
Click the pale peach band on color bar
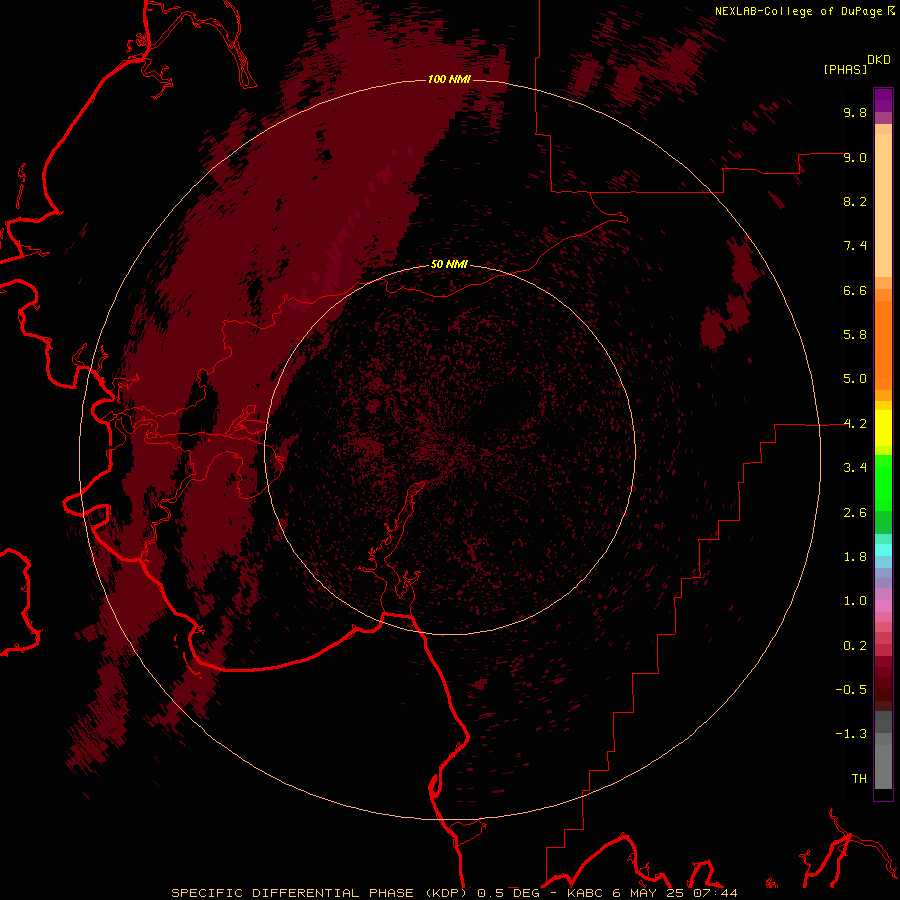tap(883, 205)
